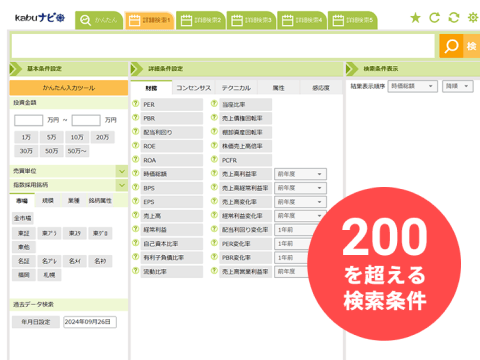This screenshot has height=360, width=480.
Task: Open the 前年度 dropdown for 経常利益変化率
Action: pos(300,216)
